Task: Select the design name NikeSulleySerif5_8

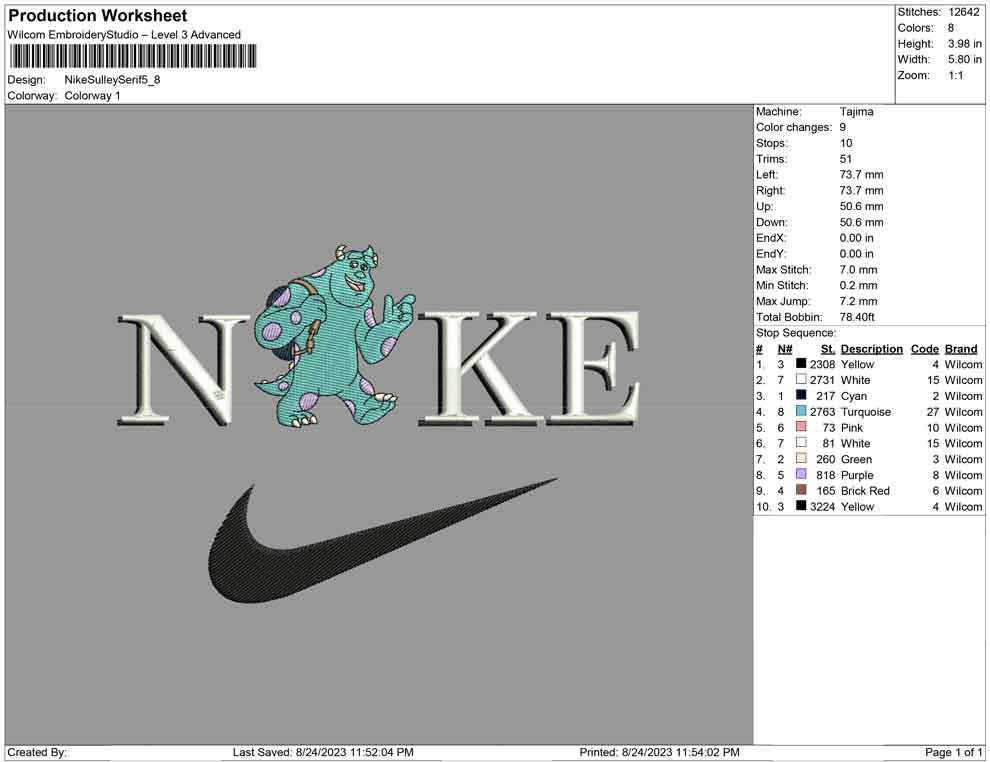Action: point(112,80)
